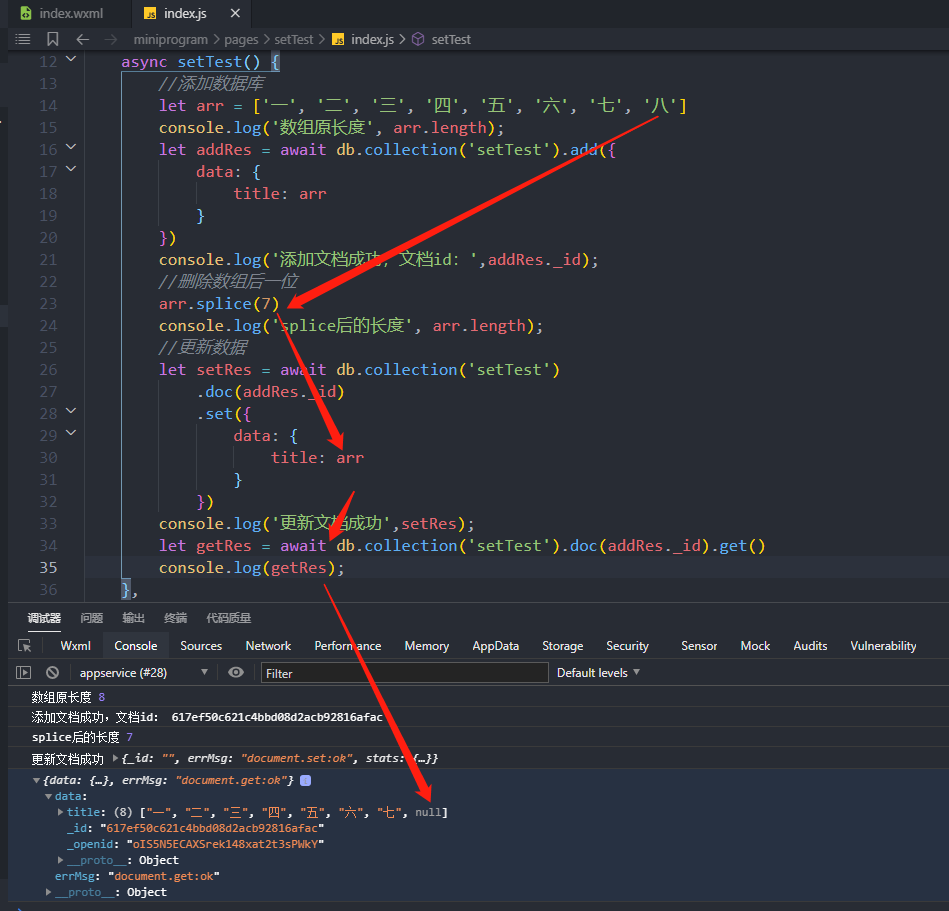The image size is (949, 911).
Task: Open the index.wxml editor tab
Action: 62,13
